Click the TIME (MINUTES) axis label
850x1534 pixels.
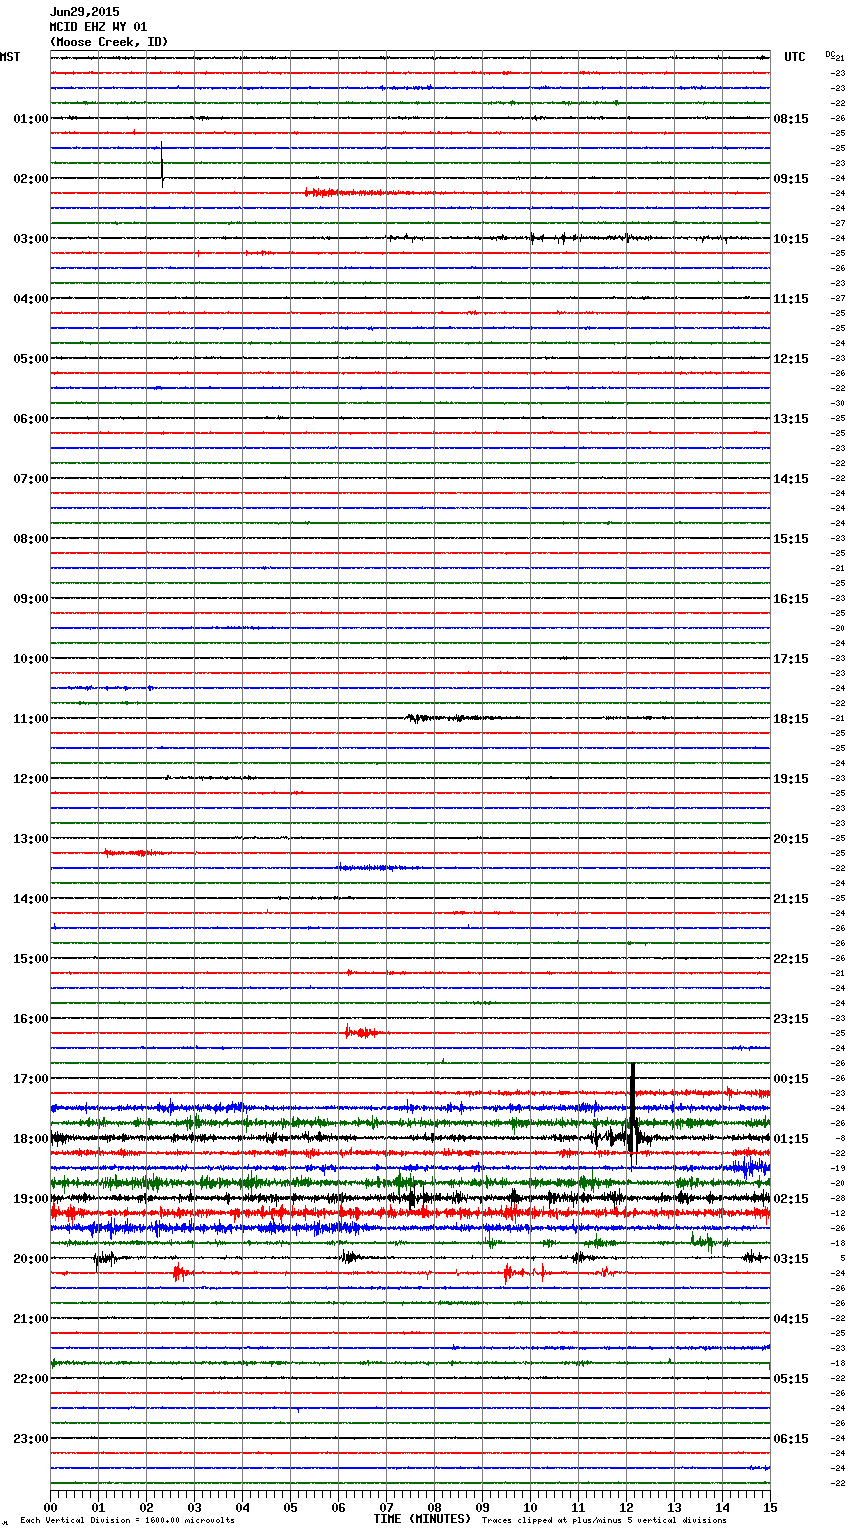tap(422, 1519)
